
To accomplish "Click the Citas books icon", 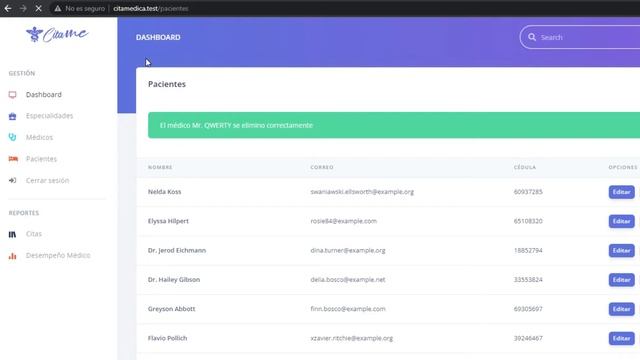I will pyautogui.click(x=12, y=234).
